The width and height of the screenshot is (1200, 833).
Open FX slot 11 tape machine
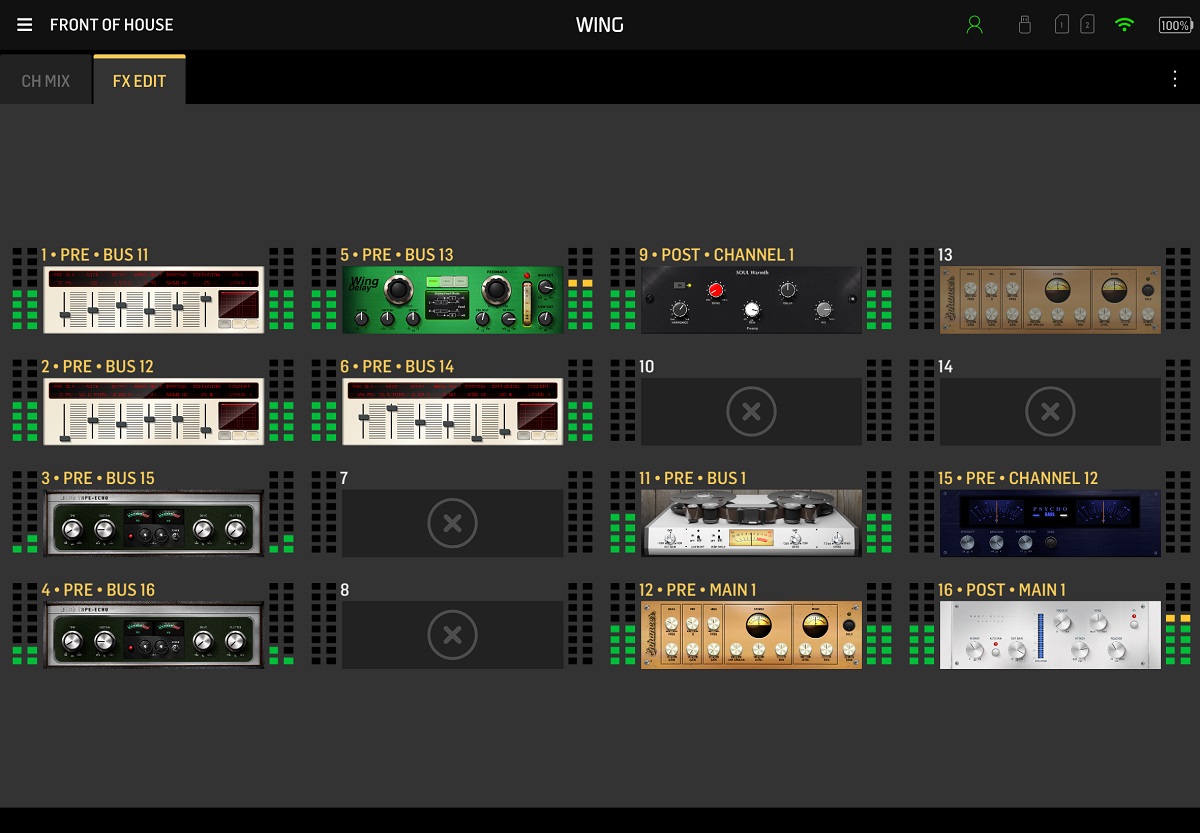(x=751, y=524)
